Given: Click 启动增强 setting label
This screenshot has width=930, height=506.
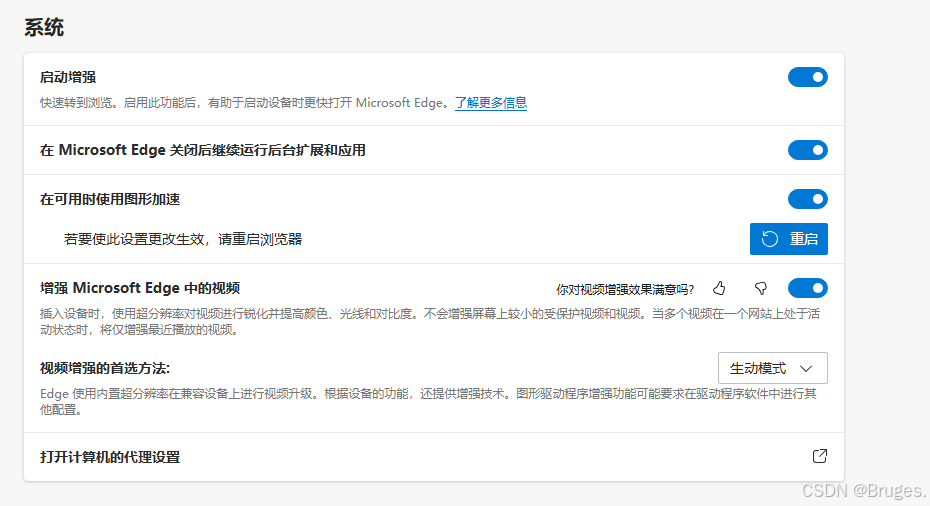Looking at the screenshot, I should (x=68, y=77).
